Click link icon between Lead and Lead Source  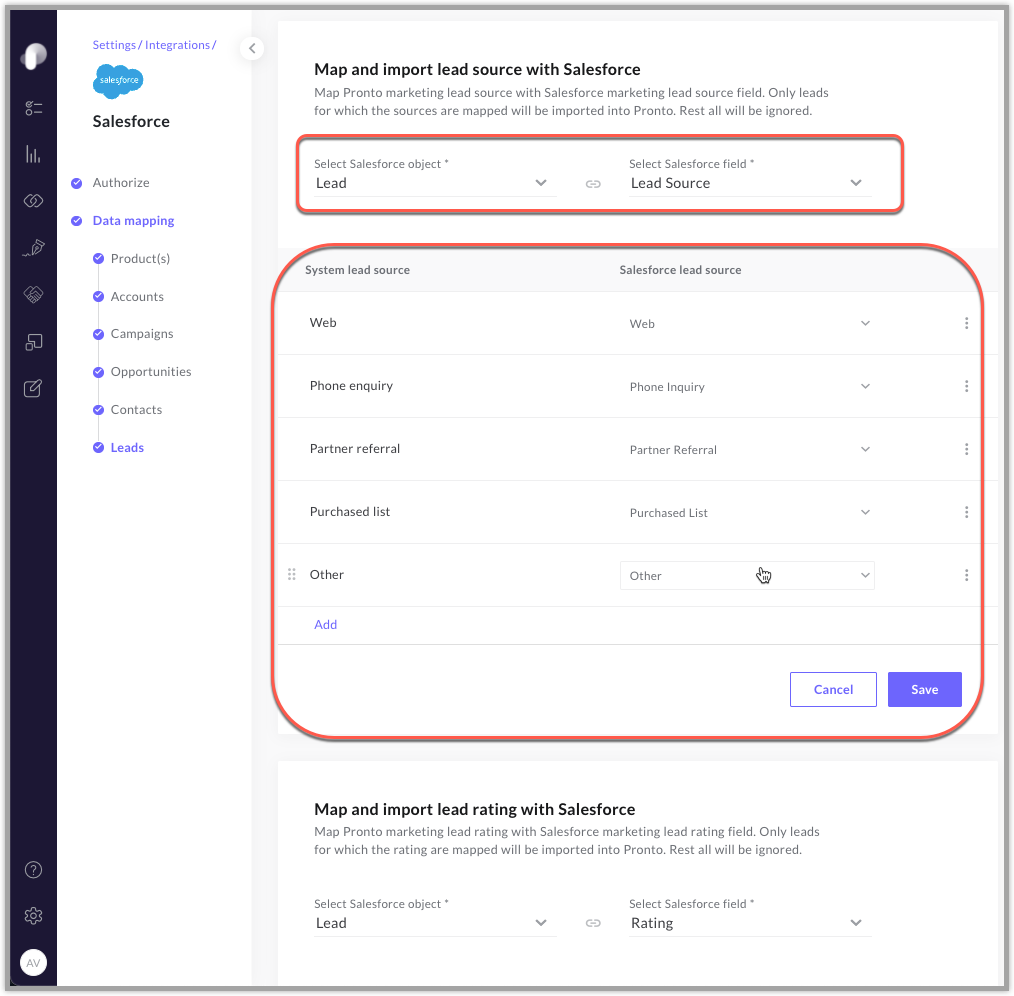pyautogui.click(x=593, y=184)
